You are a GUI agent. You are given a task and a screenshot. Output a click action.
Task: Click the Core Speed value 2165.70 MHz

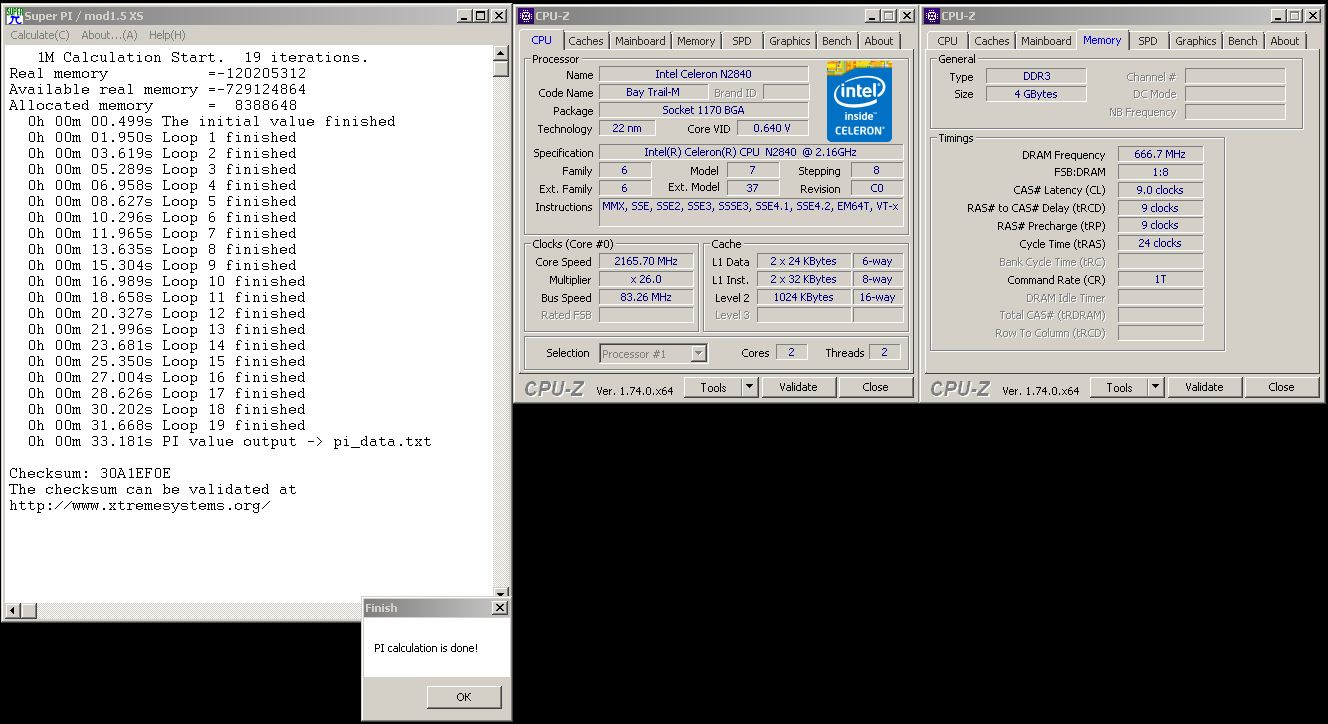pyautogui.click(x=646, y=261)
